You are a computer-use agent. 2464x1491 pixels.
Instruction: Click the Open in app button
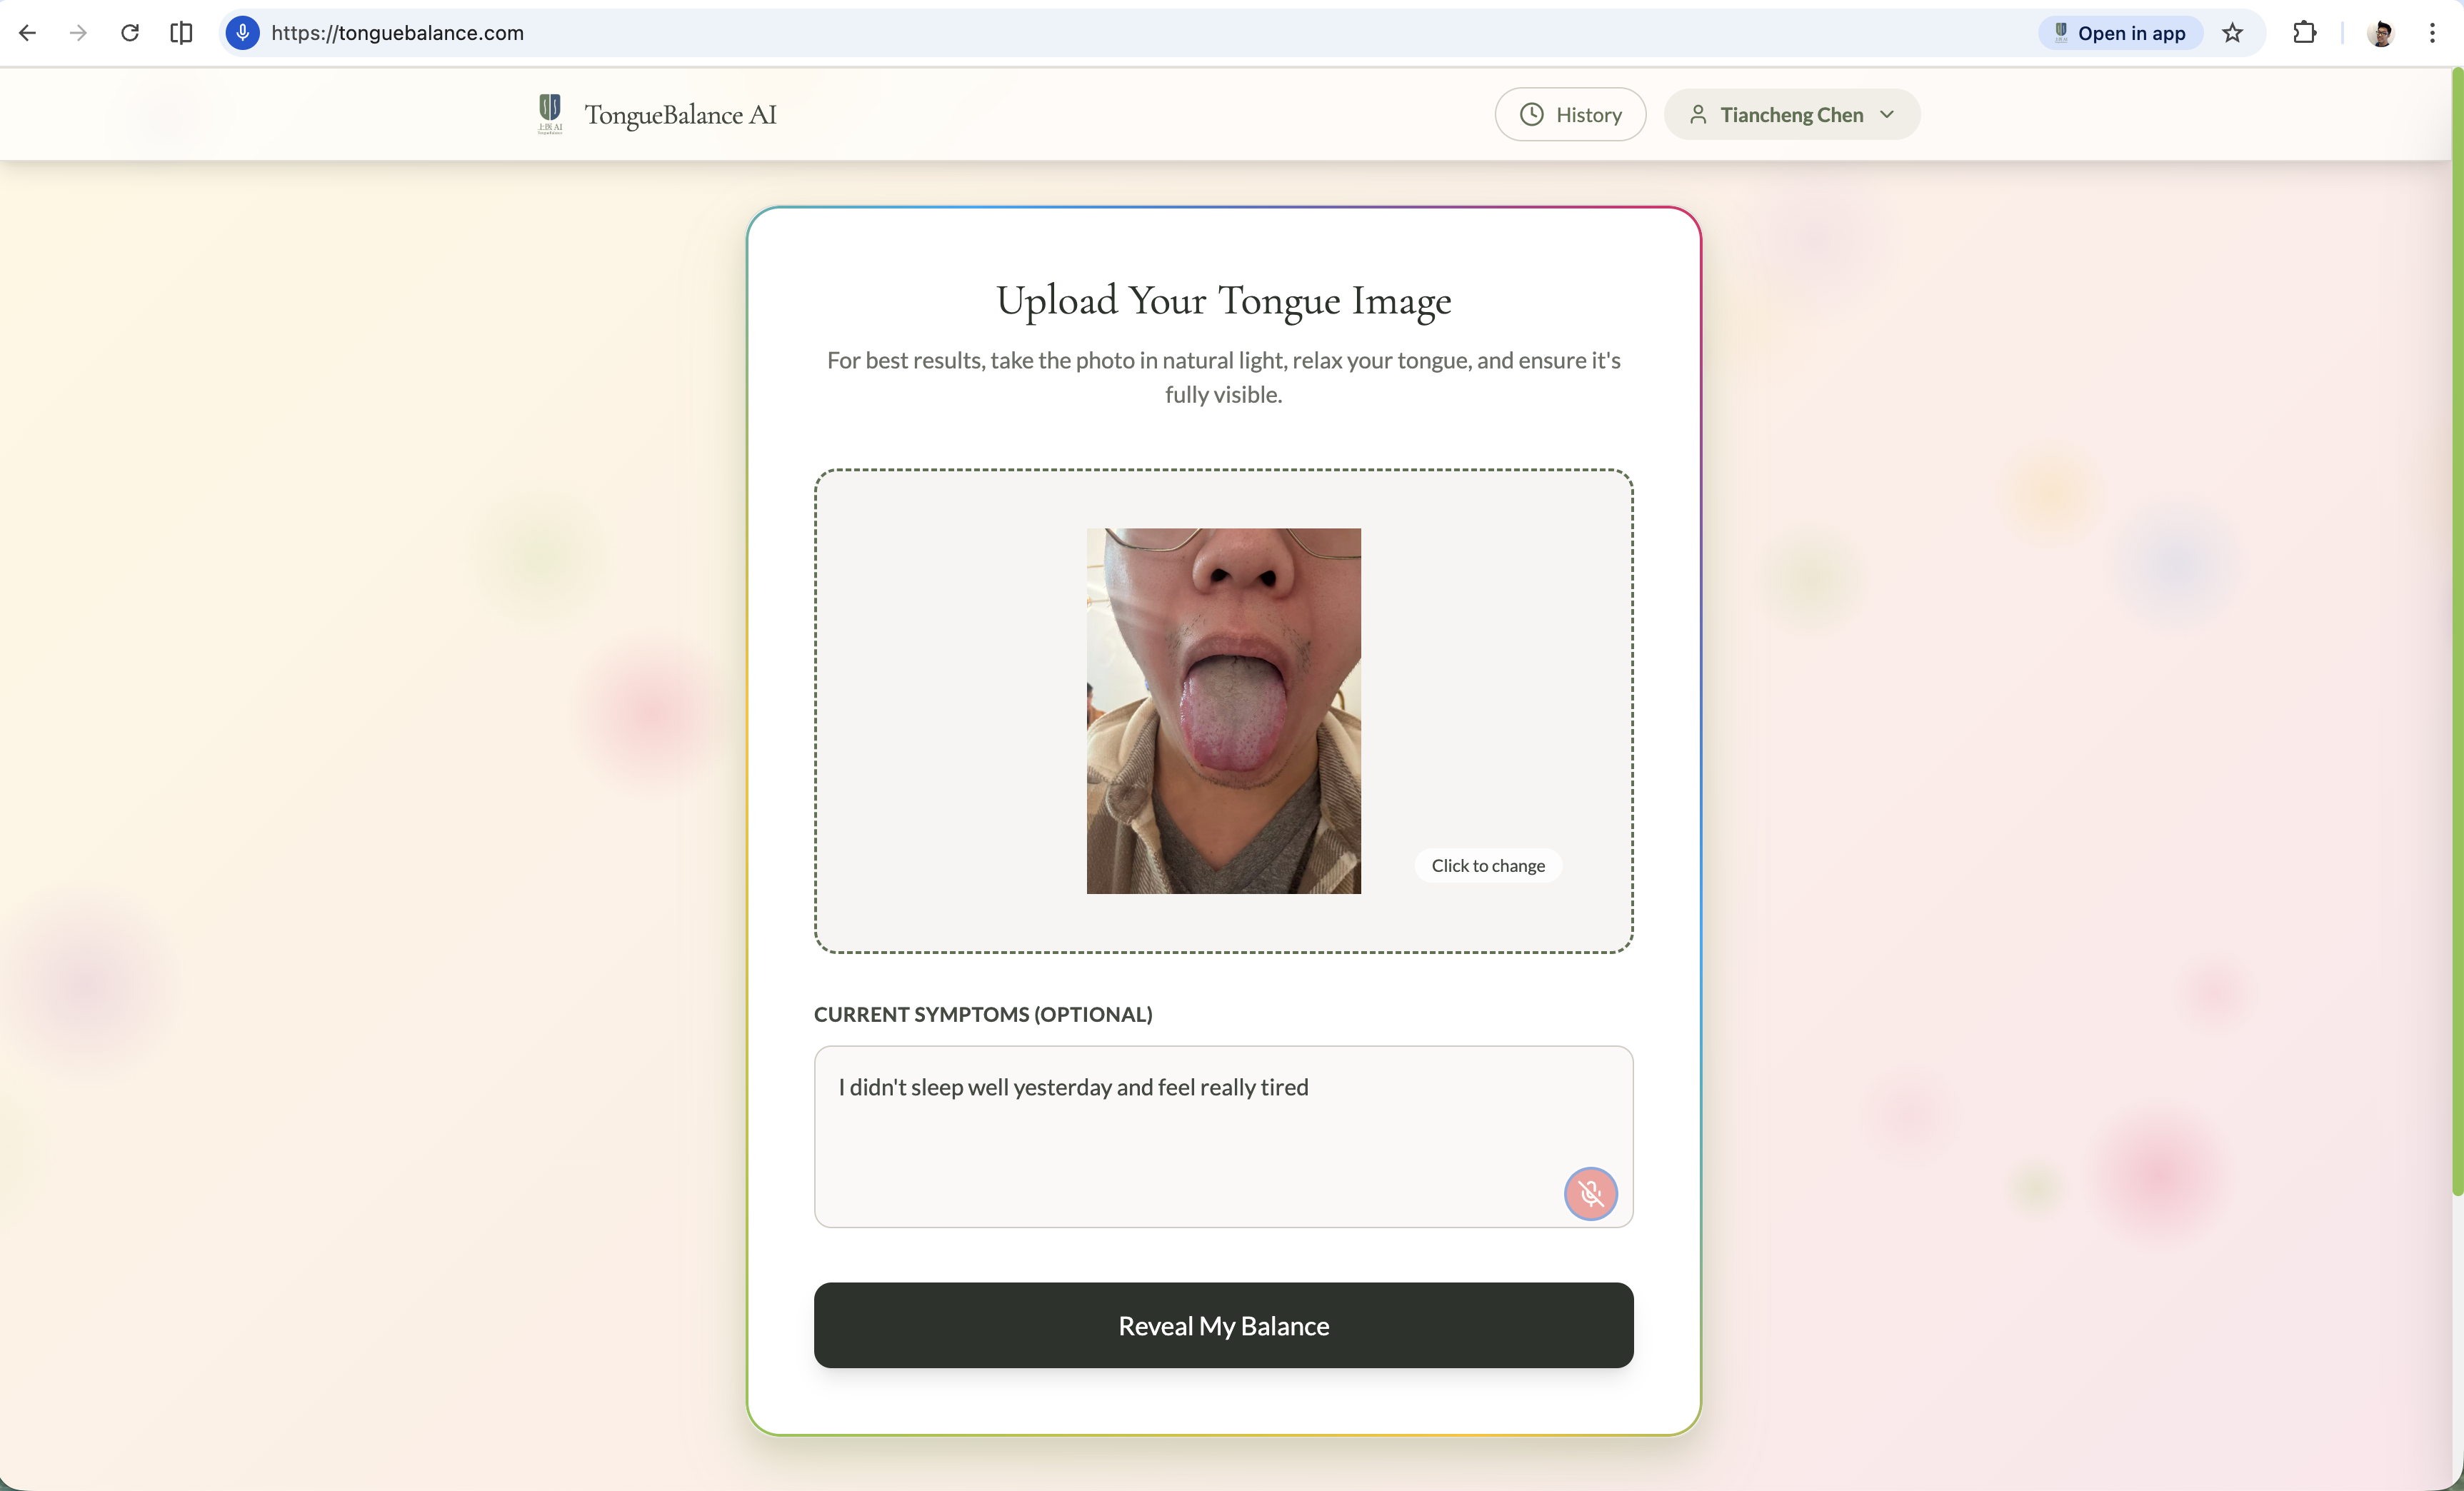click(x=2120, y=33)
